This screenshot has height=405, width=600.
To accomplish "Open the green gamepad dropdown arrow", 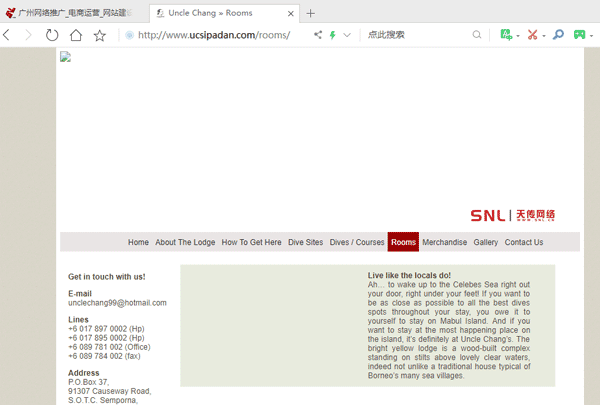I will [x=591, y=35].
